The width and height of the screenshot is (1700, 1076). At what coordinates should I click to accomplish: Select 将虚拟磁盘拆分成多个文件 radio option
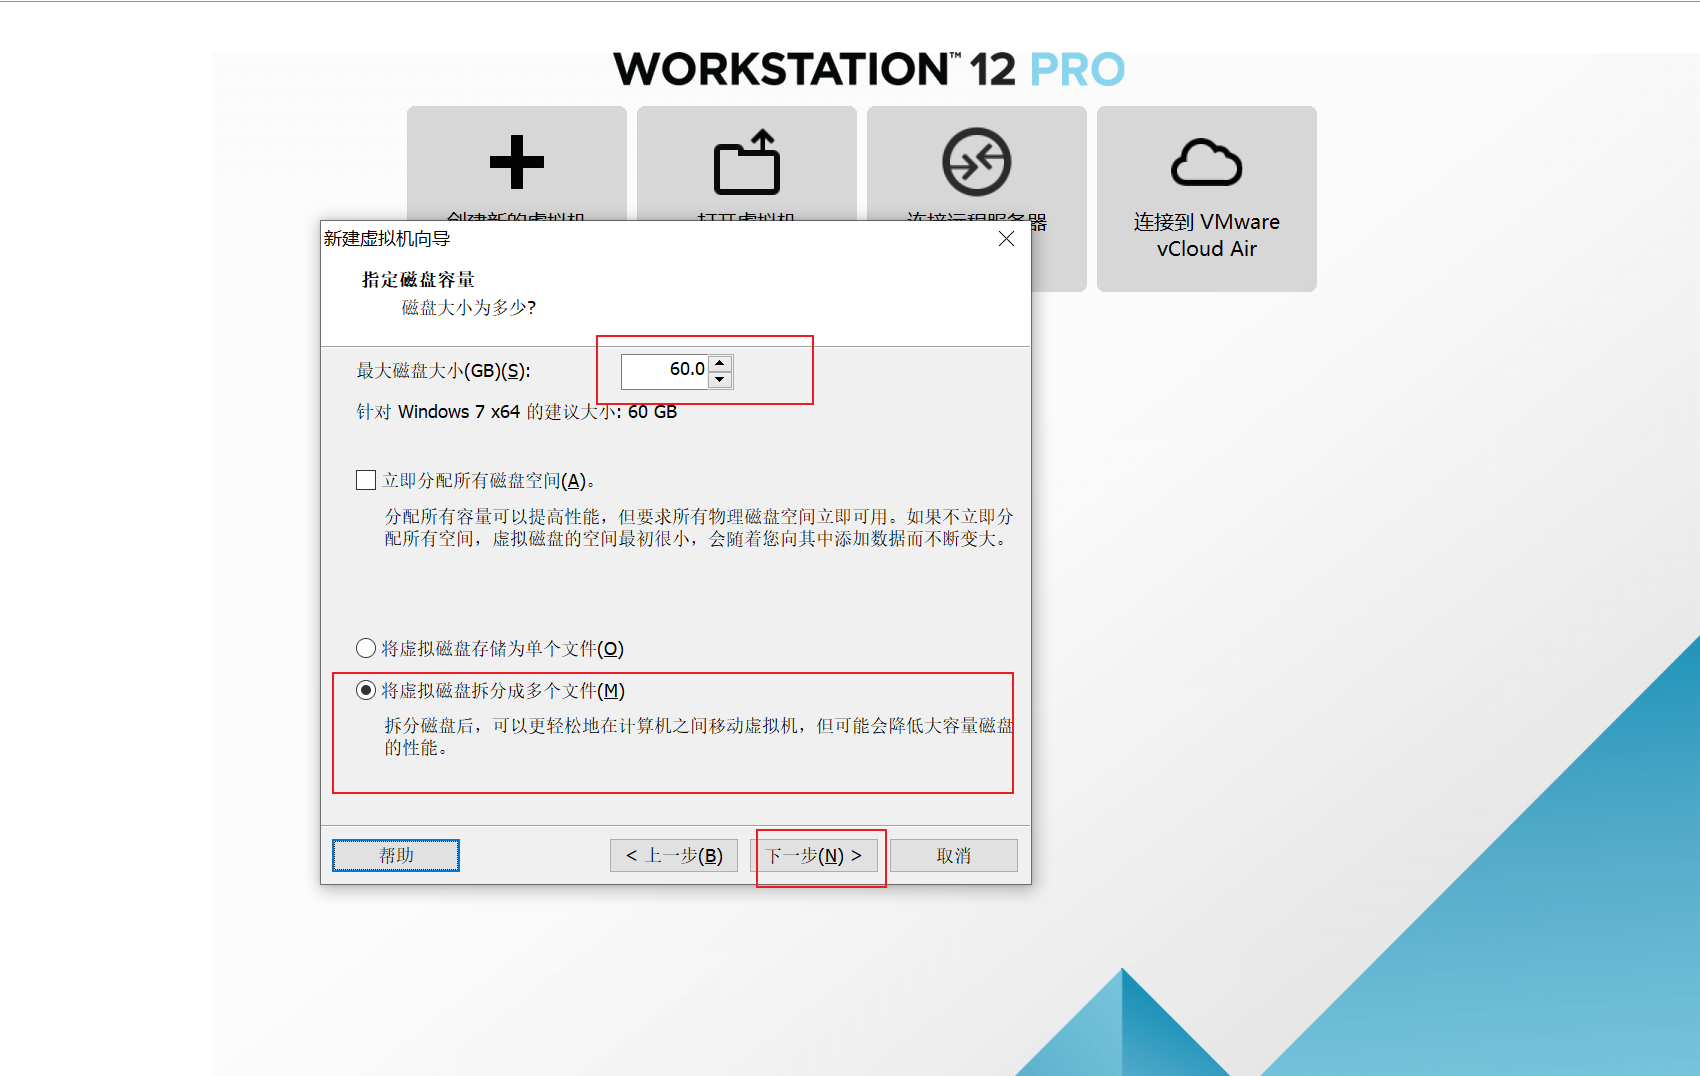[366, 690]
